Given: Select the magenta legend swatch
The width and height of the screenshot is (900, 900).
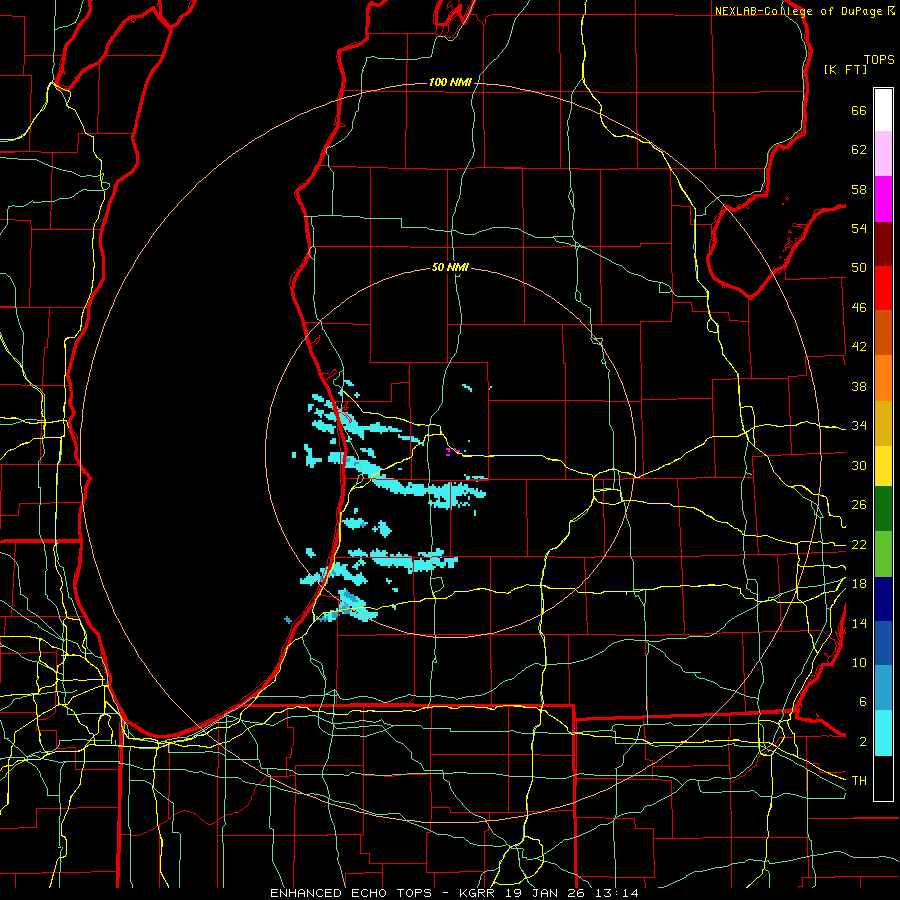Looking at the screenshot, I should coord(883,199).
